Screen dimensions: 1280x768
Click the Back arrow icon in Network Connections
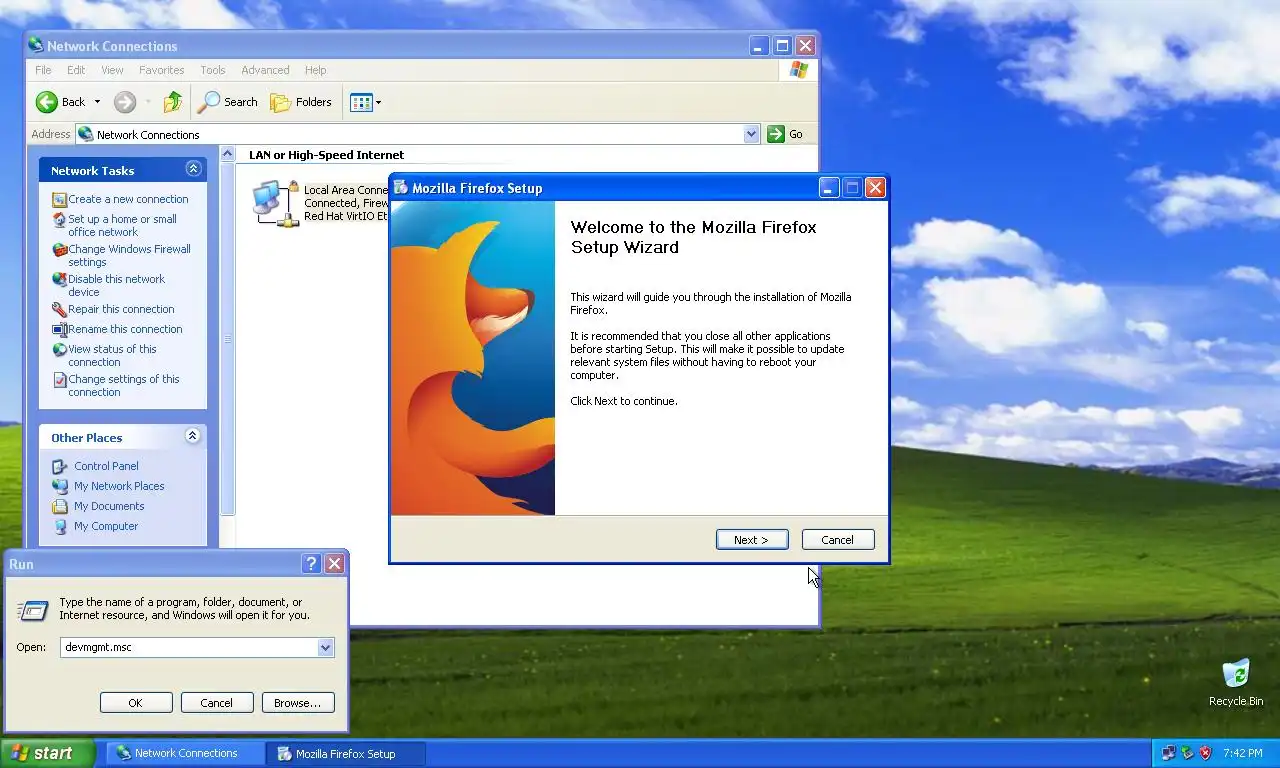click(x=47, y=102)
